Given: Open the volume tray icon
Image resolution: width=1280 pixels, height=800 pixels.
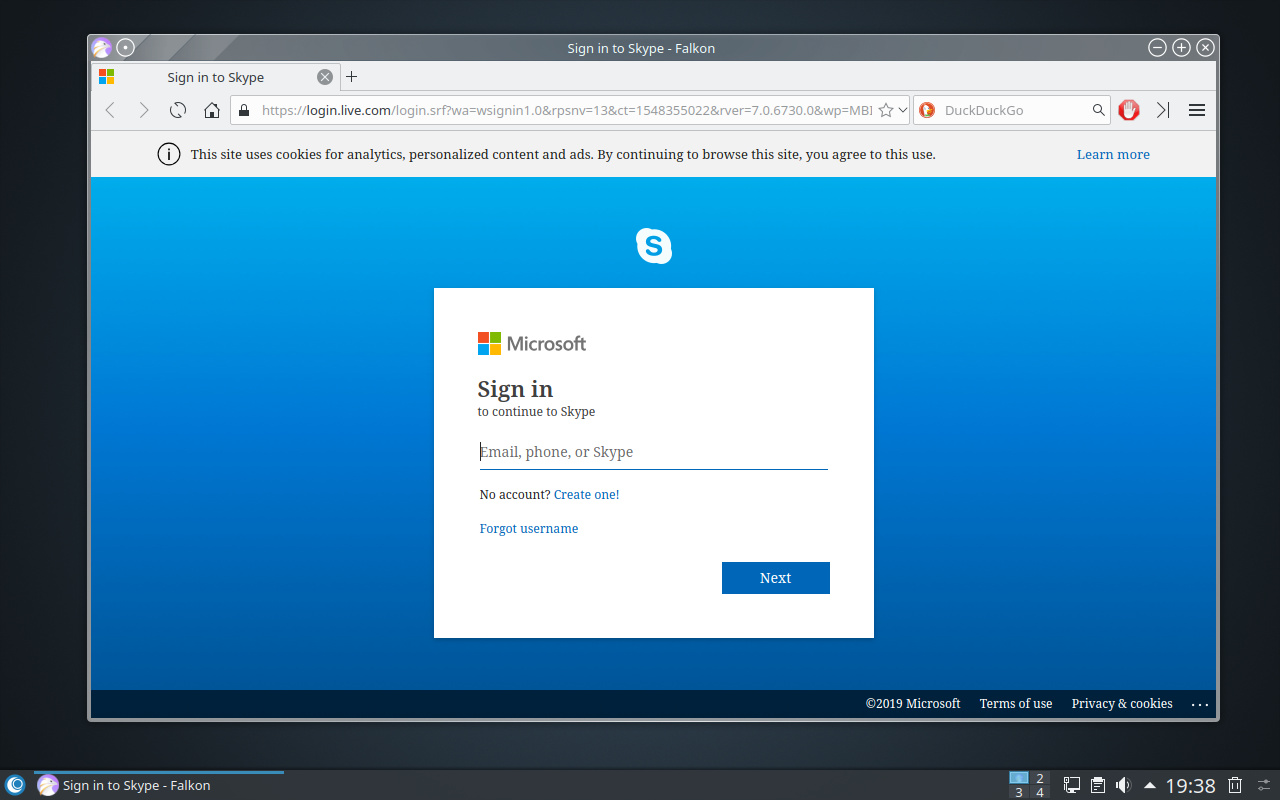Looking at the screenshot, I should coord(1123,785).
